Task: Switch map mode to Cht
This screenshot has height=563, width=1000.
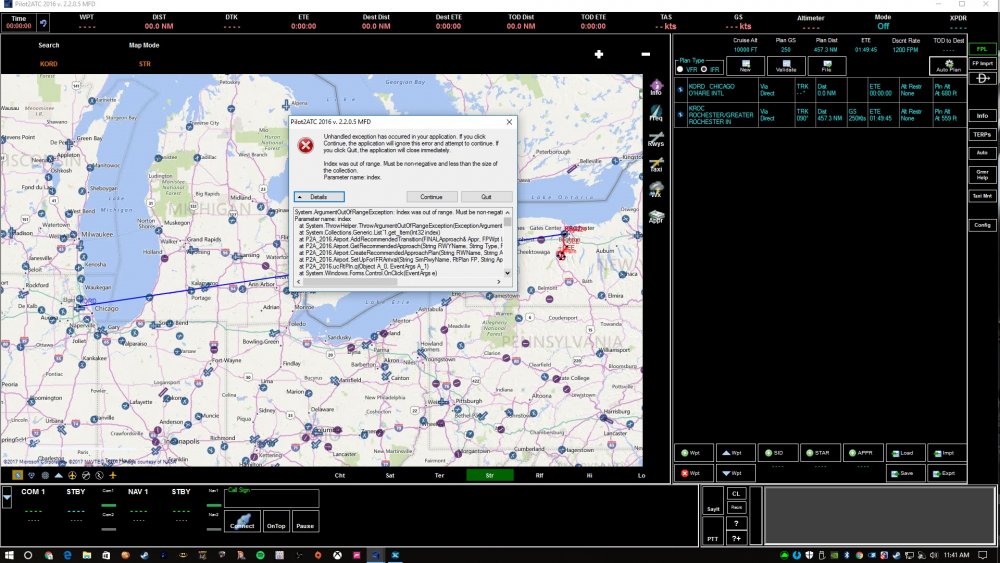Action: coord(339,475)
